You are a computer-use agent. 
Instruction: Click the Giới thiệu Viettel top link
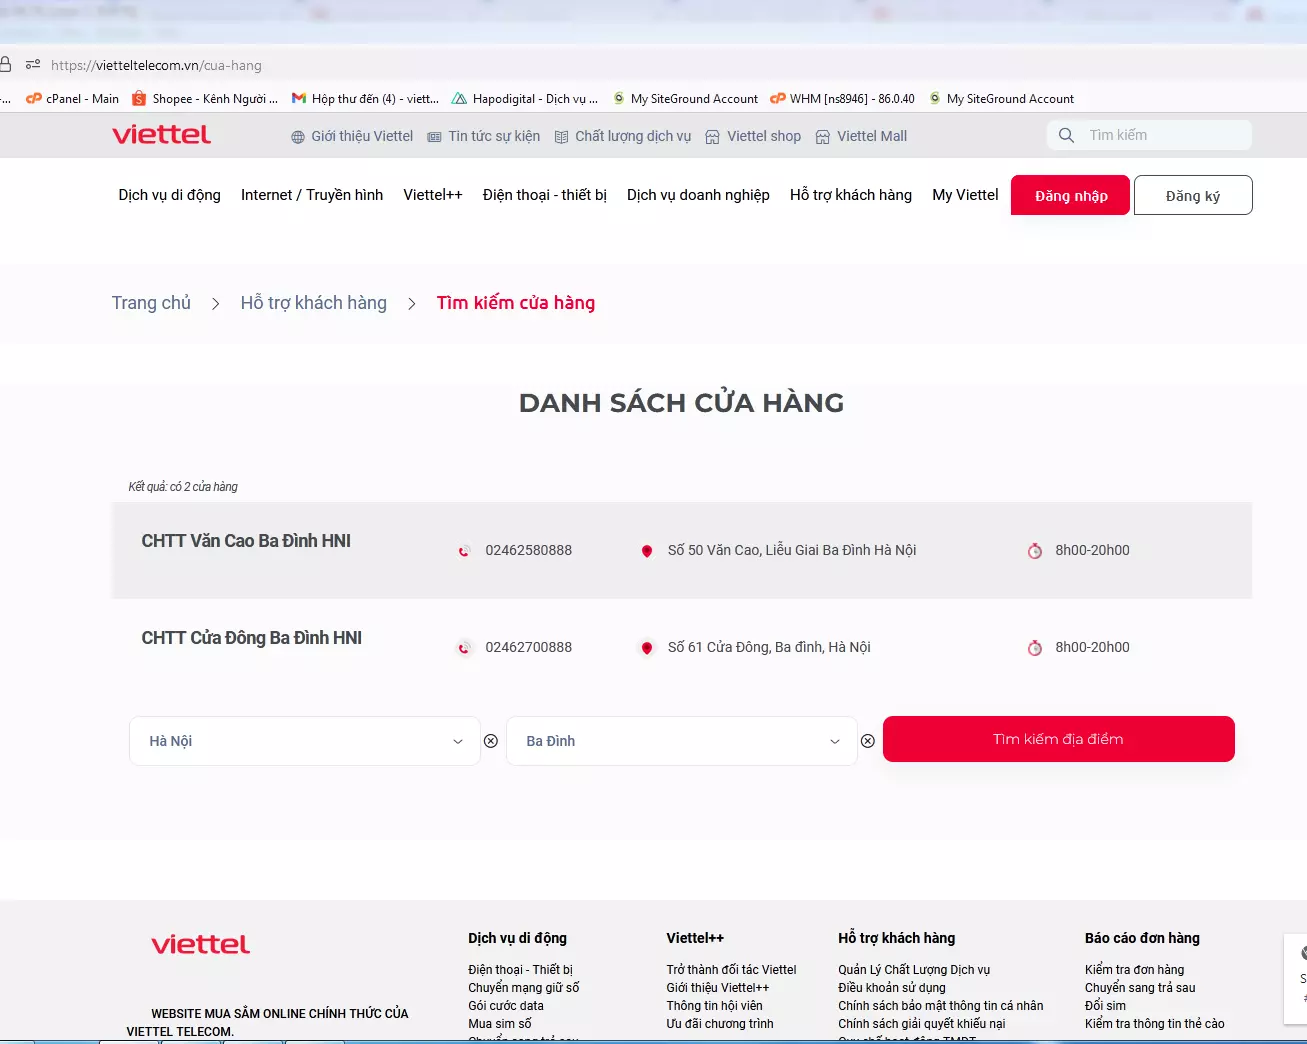point(362,136)
